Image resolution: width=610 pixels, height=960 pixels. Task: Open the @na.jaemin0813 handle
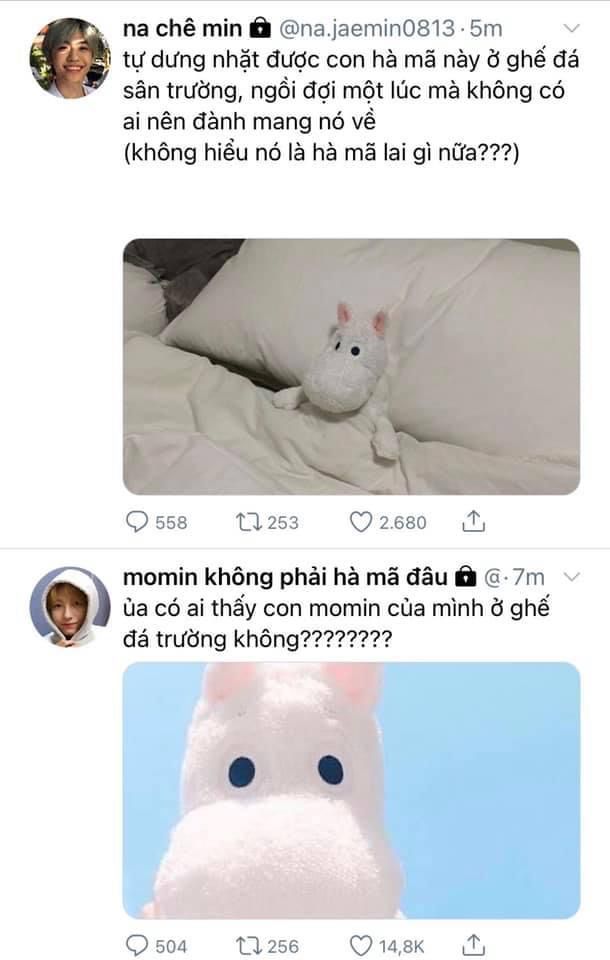click(x=367, y=28)
